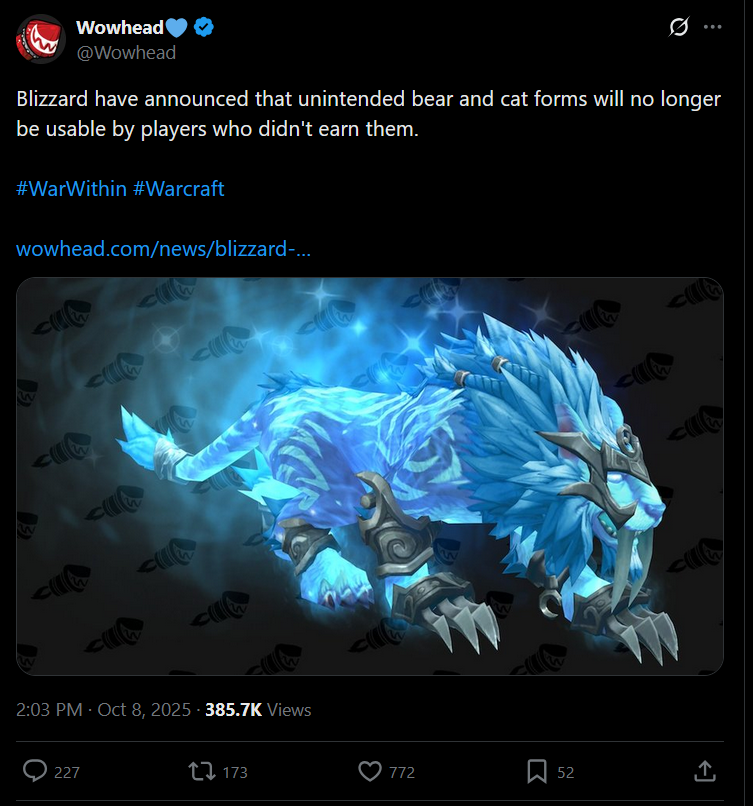View the 385.7K Views analytics
Image resolution: width=753 pixels, height=806 pixels.
click(258, 709)
